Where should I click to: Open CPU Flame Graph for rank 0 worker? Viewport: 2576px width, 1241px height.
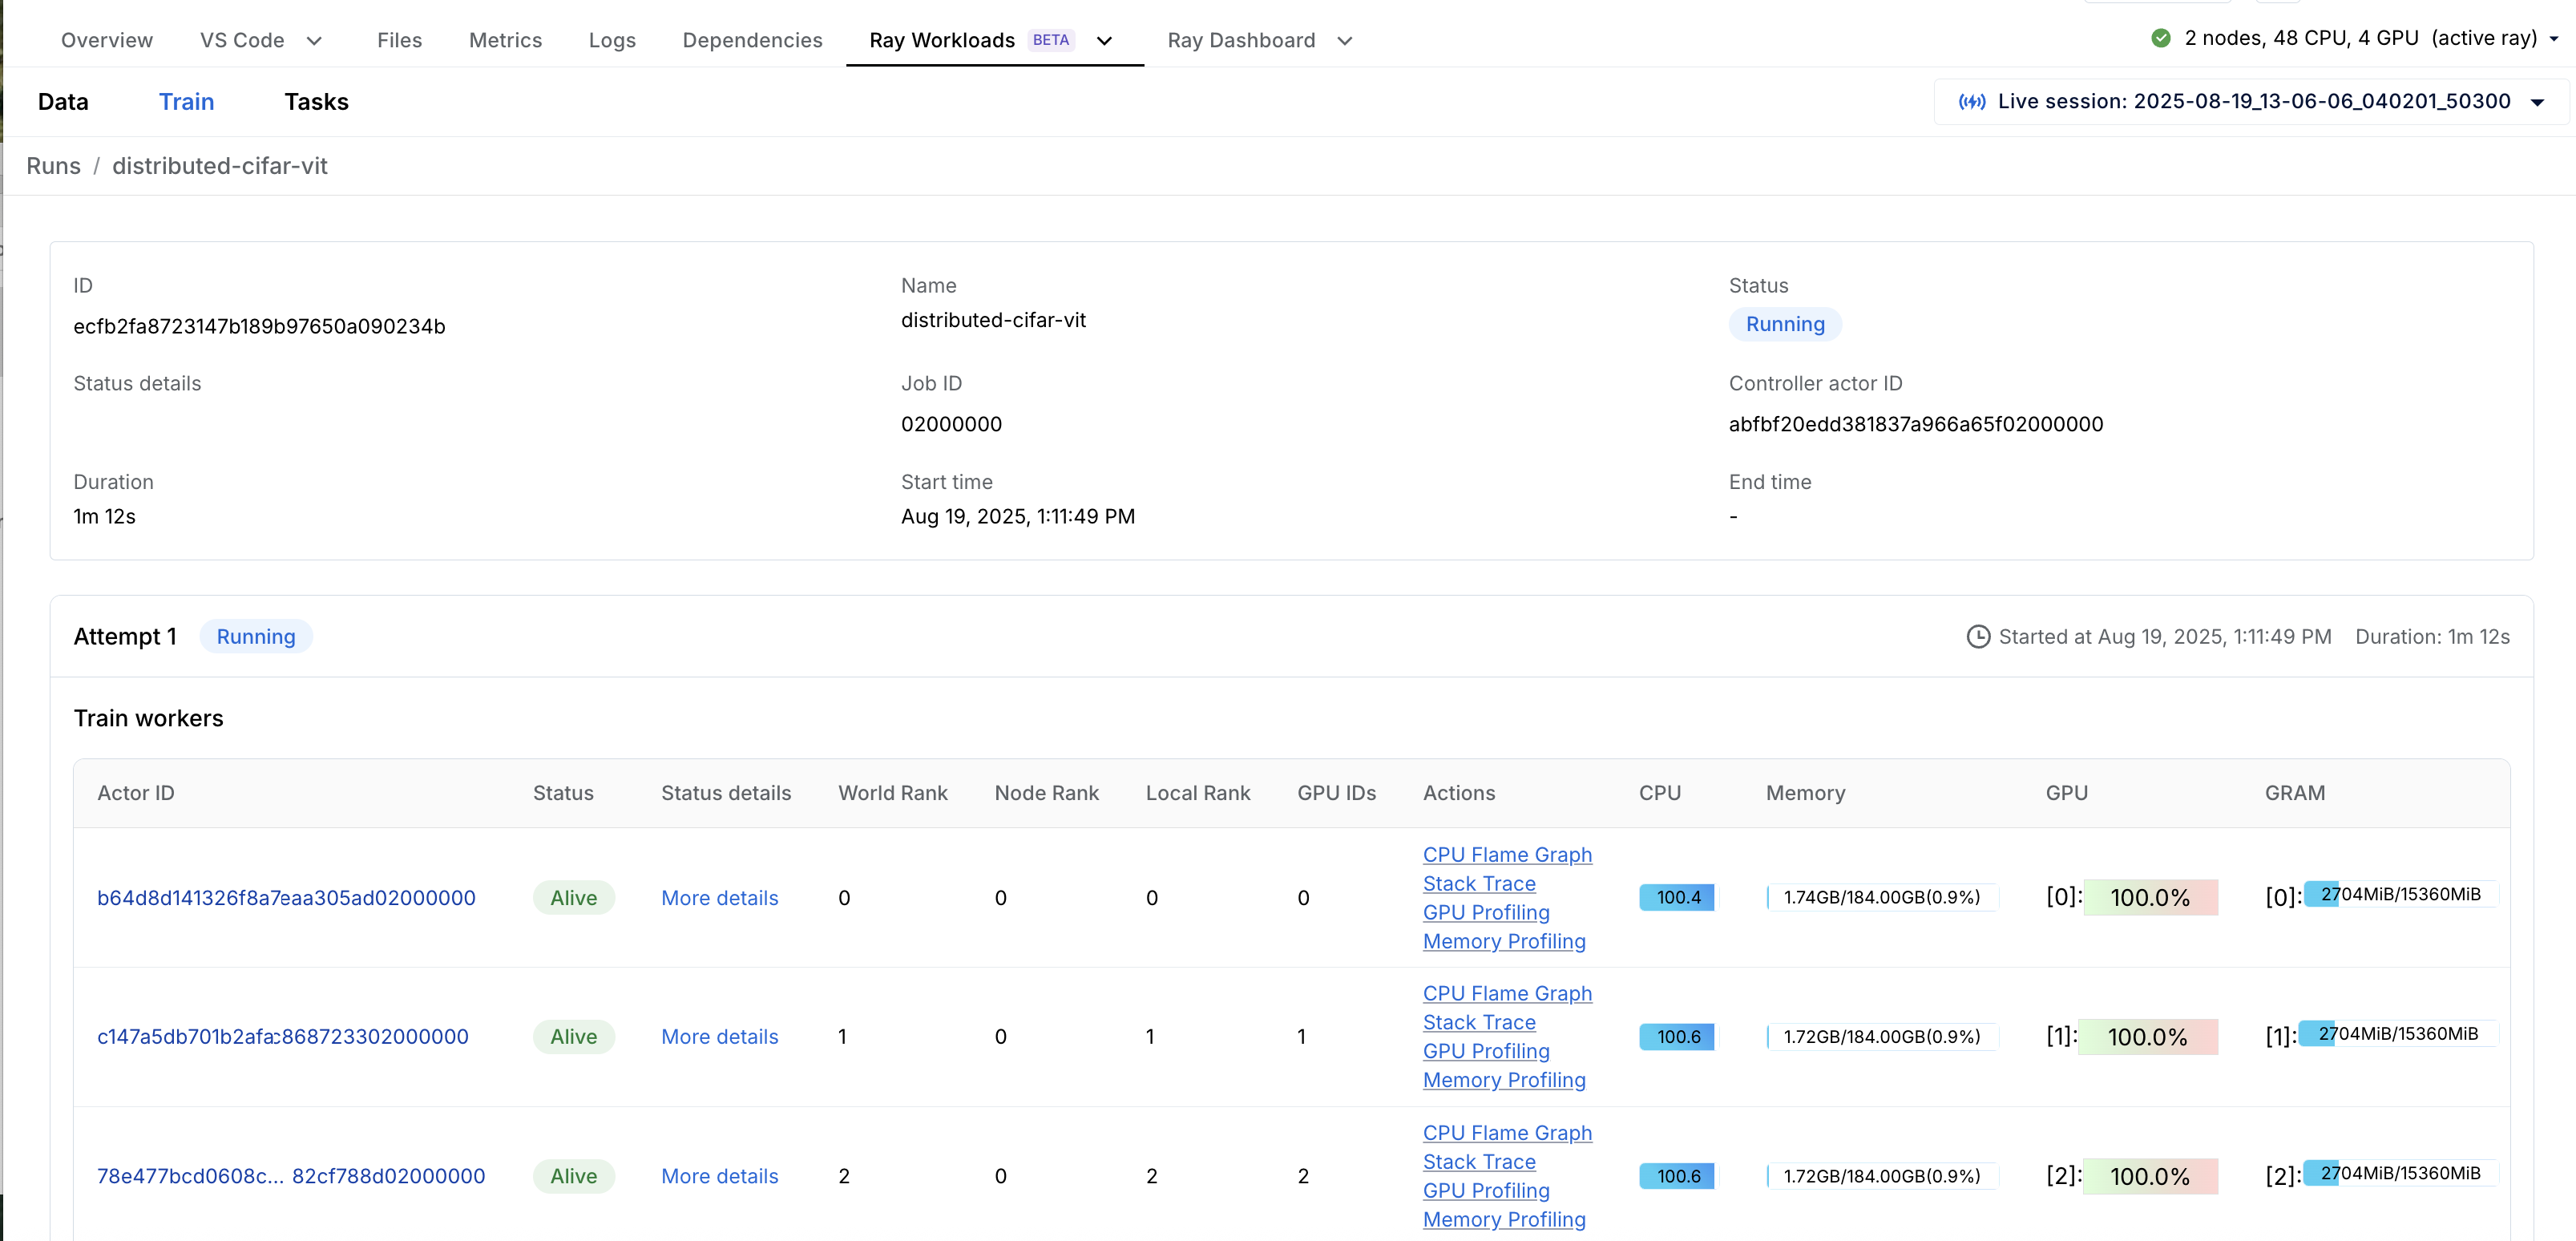point(1507,855)
